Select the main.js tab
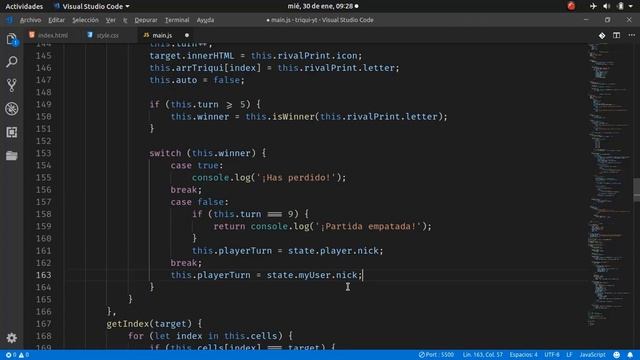 click(162, 36)
